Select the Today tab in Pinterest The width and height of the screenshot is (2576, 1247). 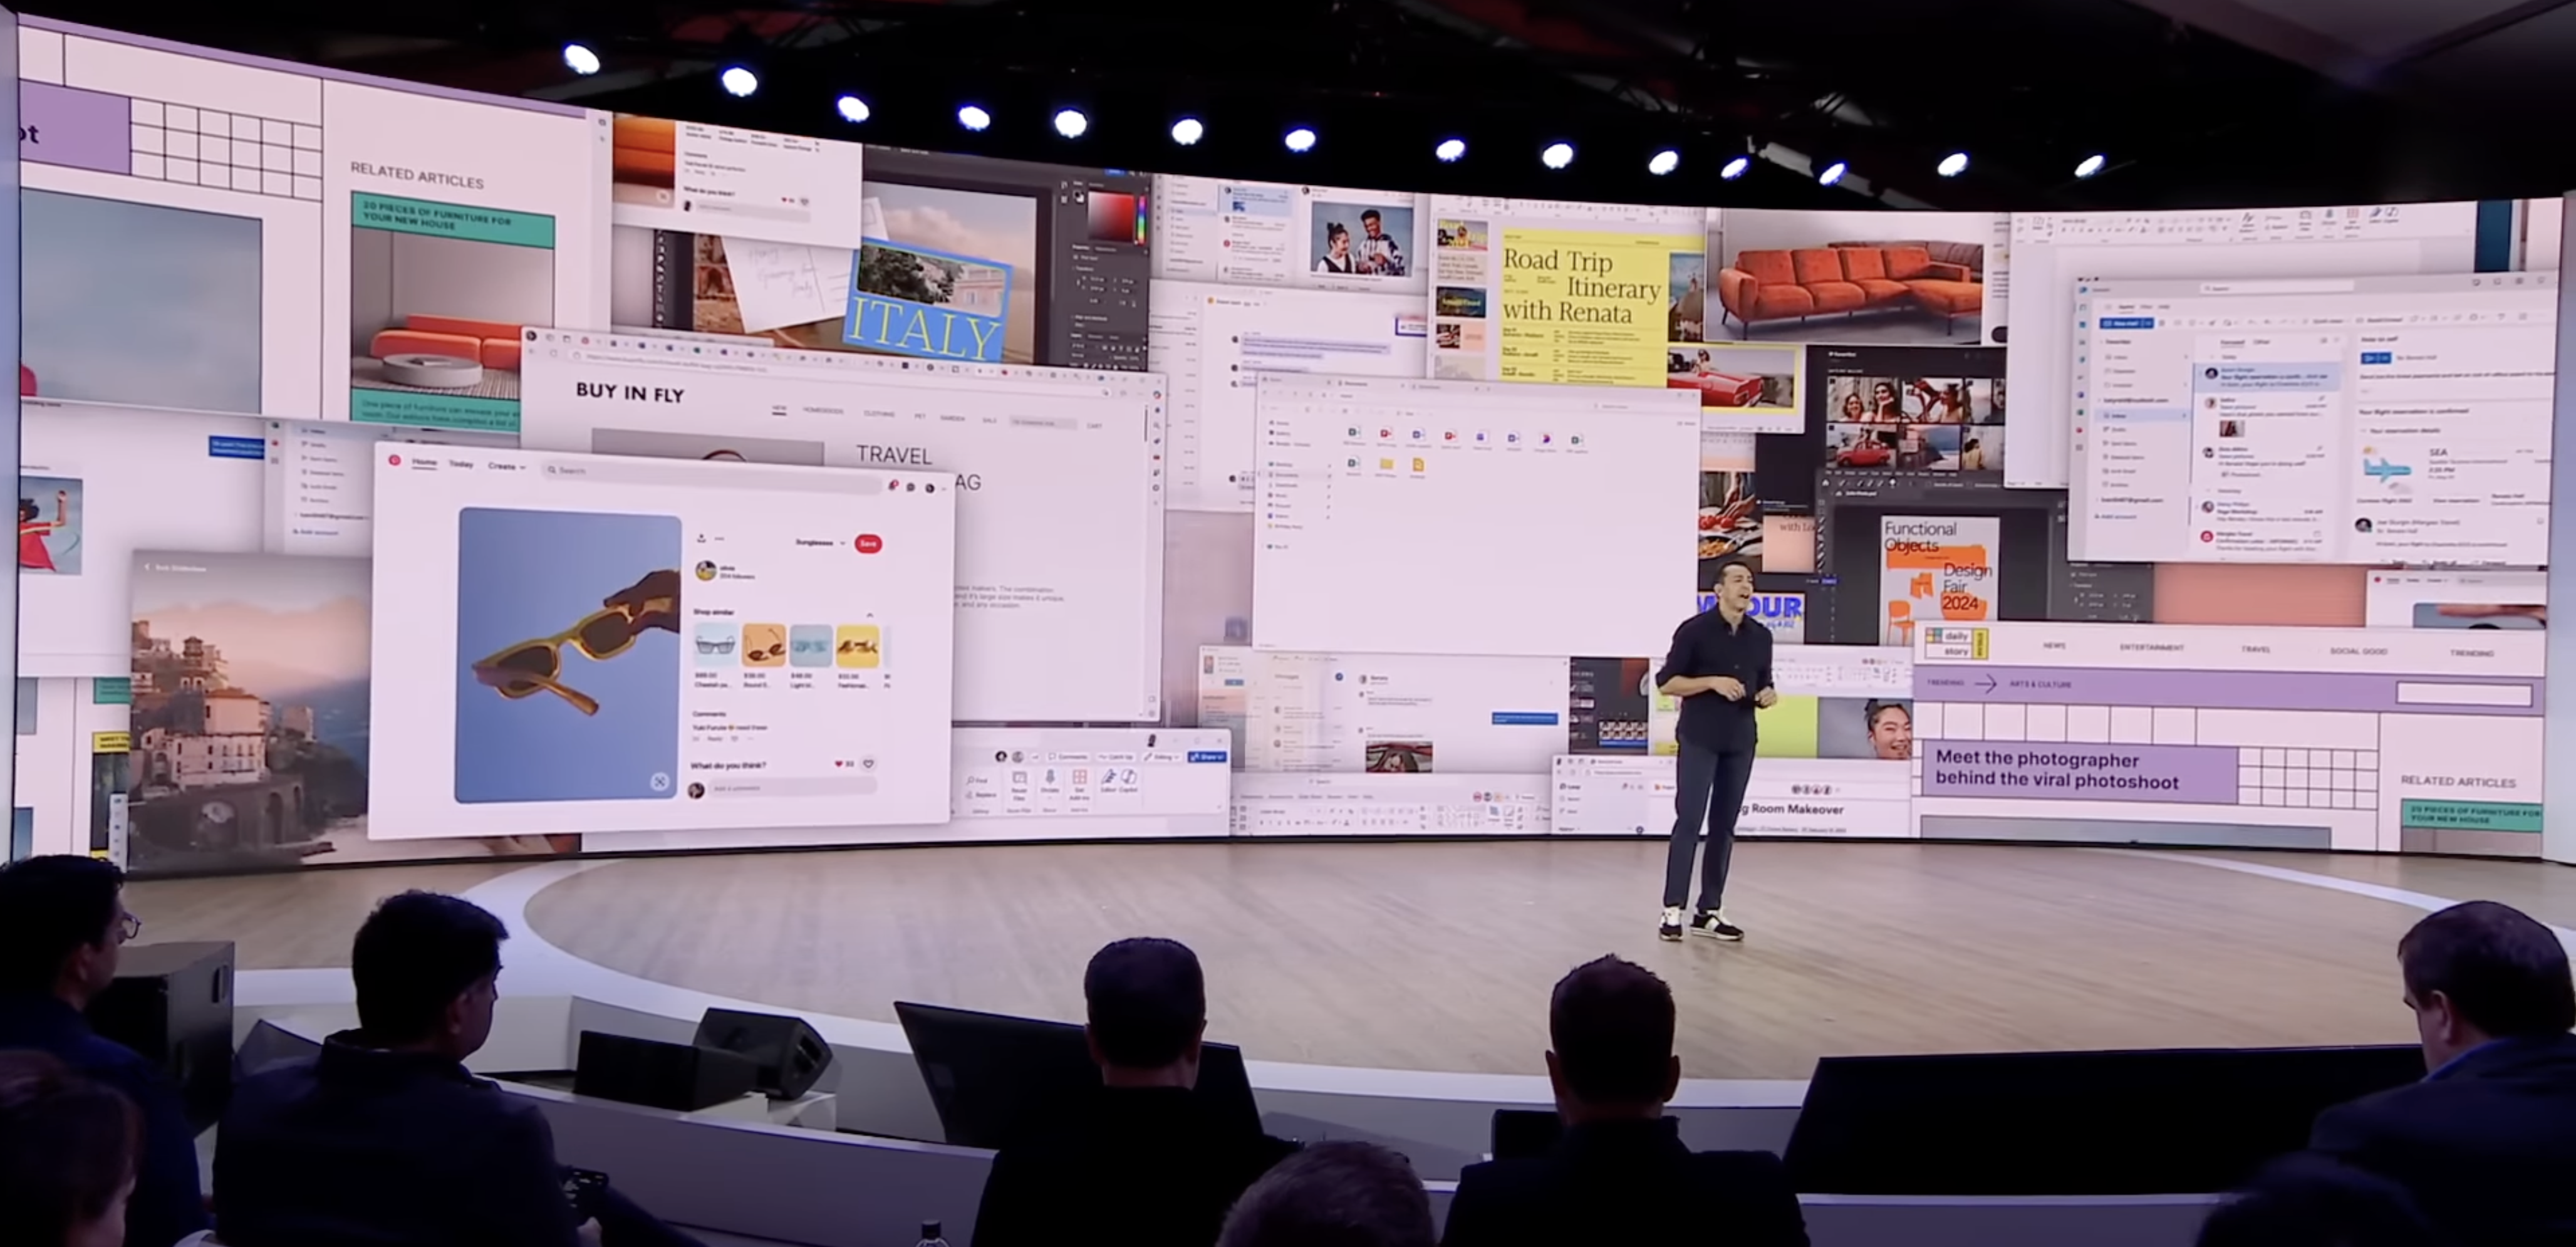point(461,464)
